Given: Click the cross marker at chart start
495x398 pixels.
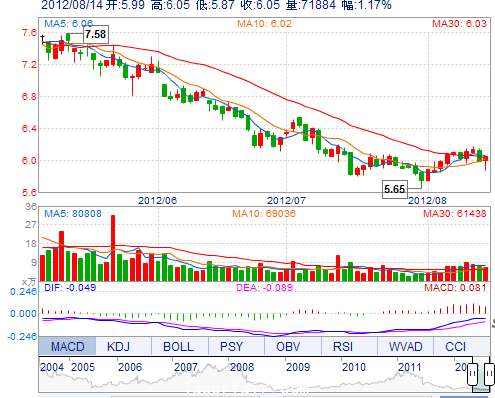Looking at the screenshot, I should point(43,37).
